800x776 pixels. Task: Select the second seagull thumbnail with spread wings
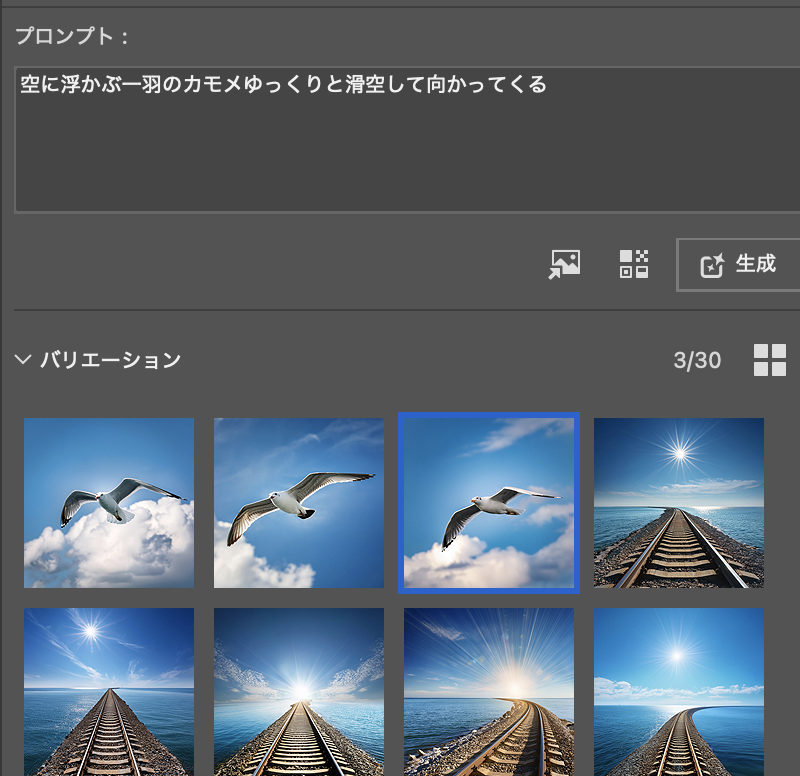click(299, 503)
